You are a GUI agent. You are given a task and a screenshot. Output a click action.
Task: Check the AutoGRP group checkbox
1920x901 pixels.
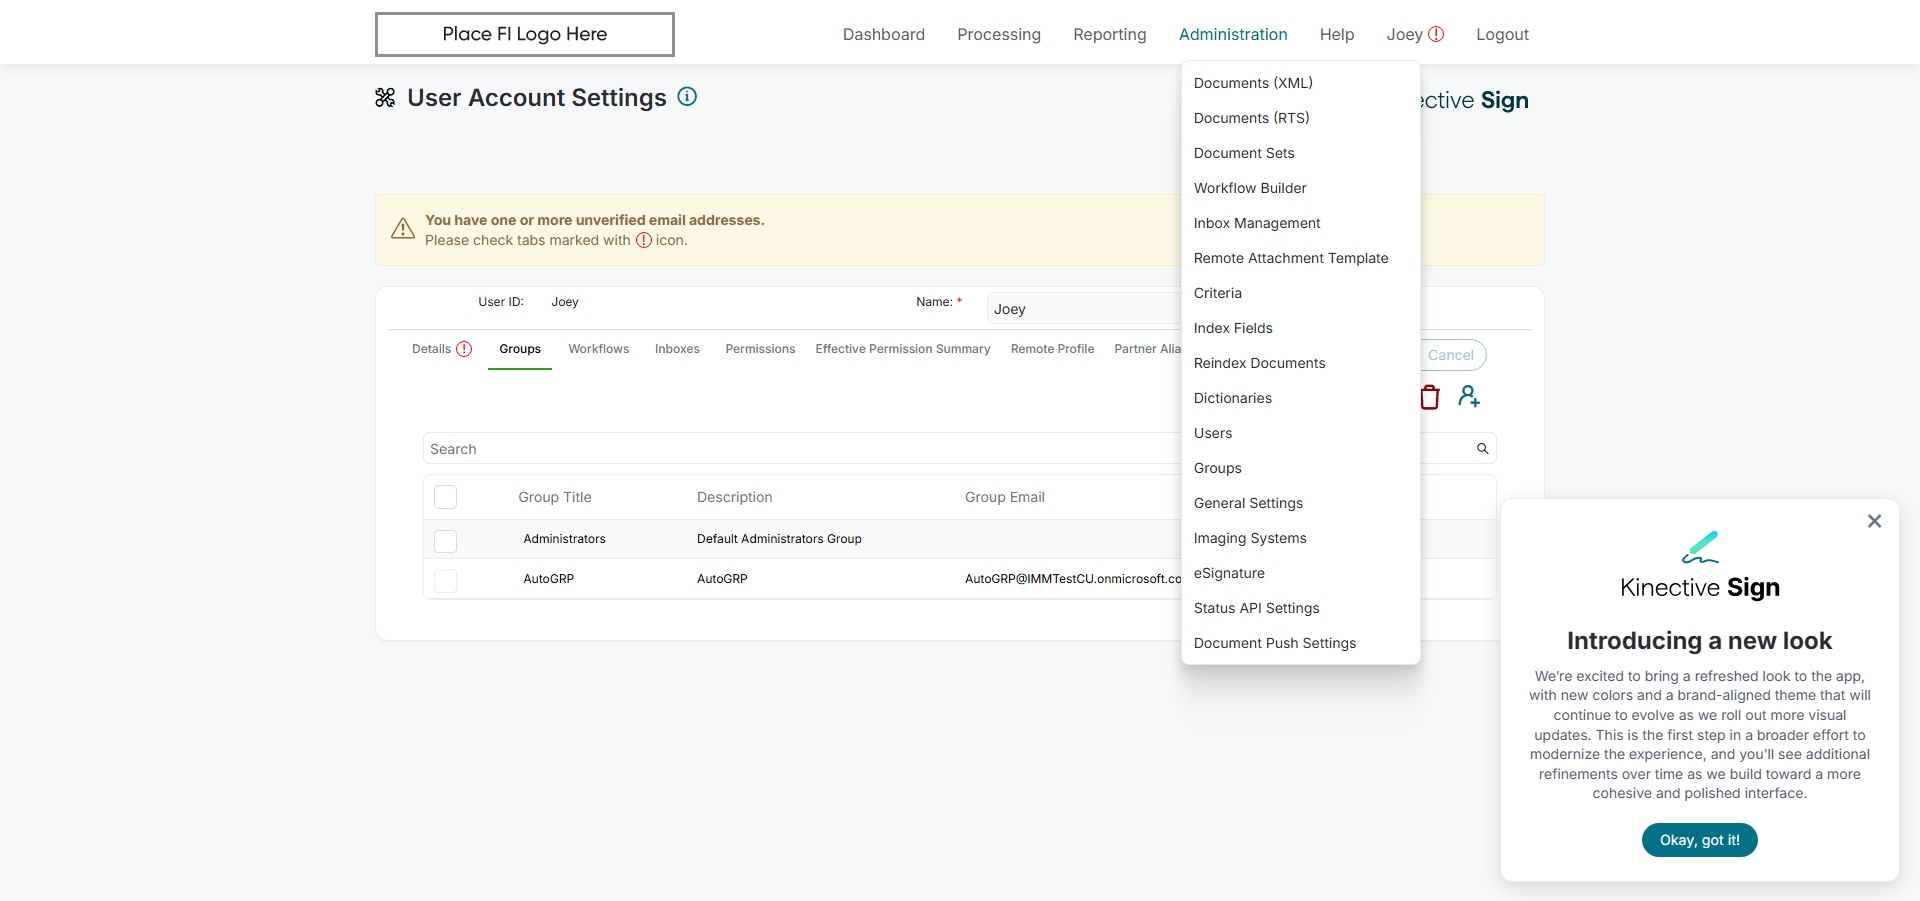pos(446,580)
